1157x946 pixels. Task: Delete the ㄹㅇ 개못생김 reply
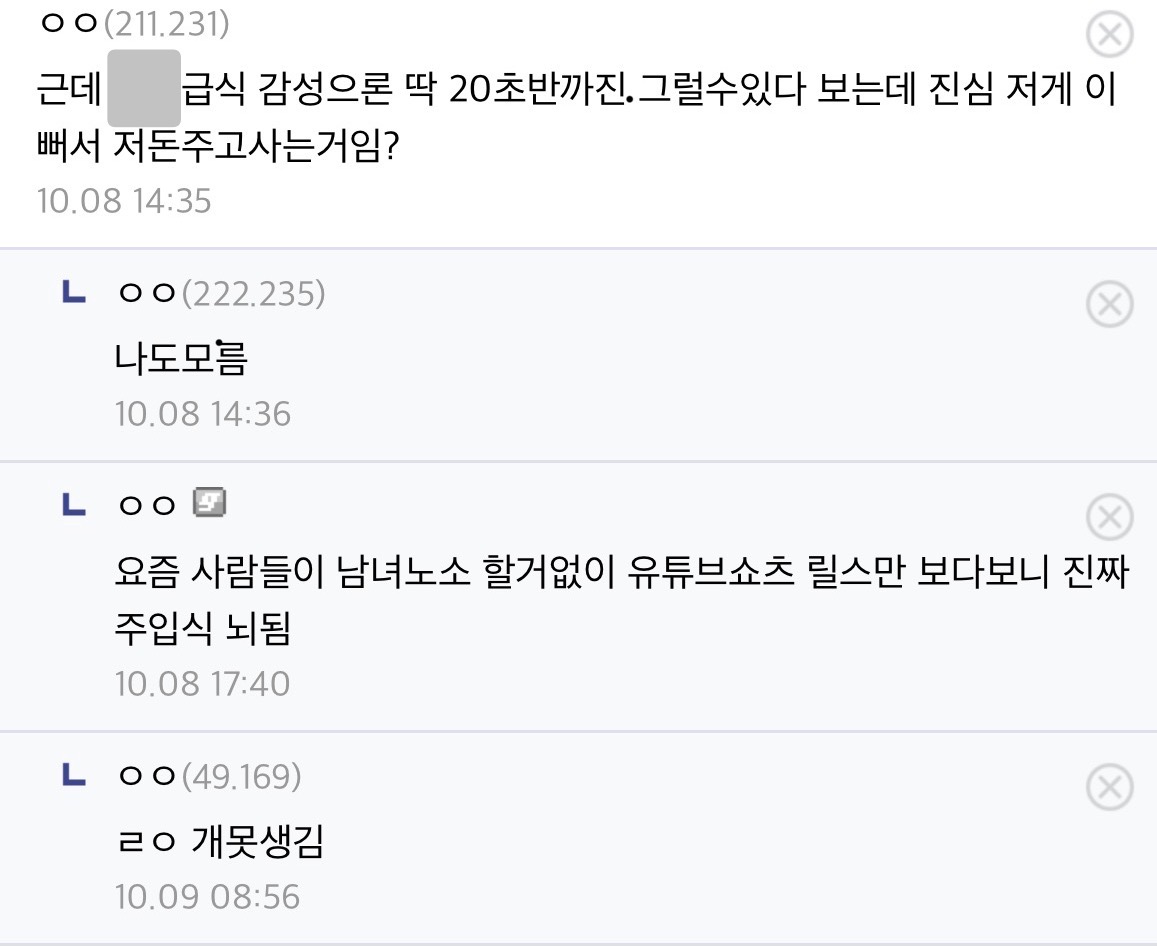[1109, 787]
